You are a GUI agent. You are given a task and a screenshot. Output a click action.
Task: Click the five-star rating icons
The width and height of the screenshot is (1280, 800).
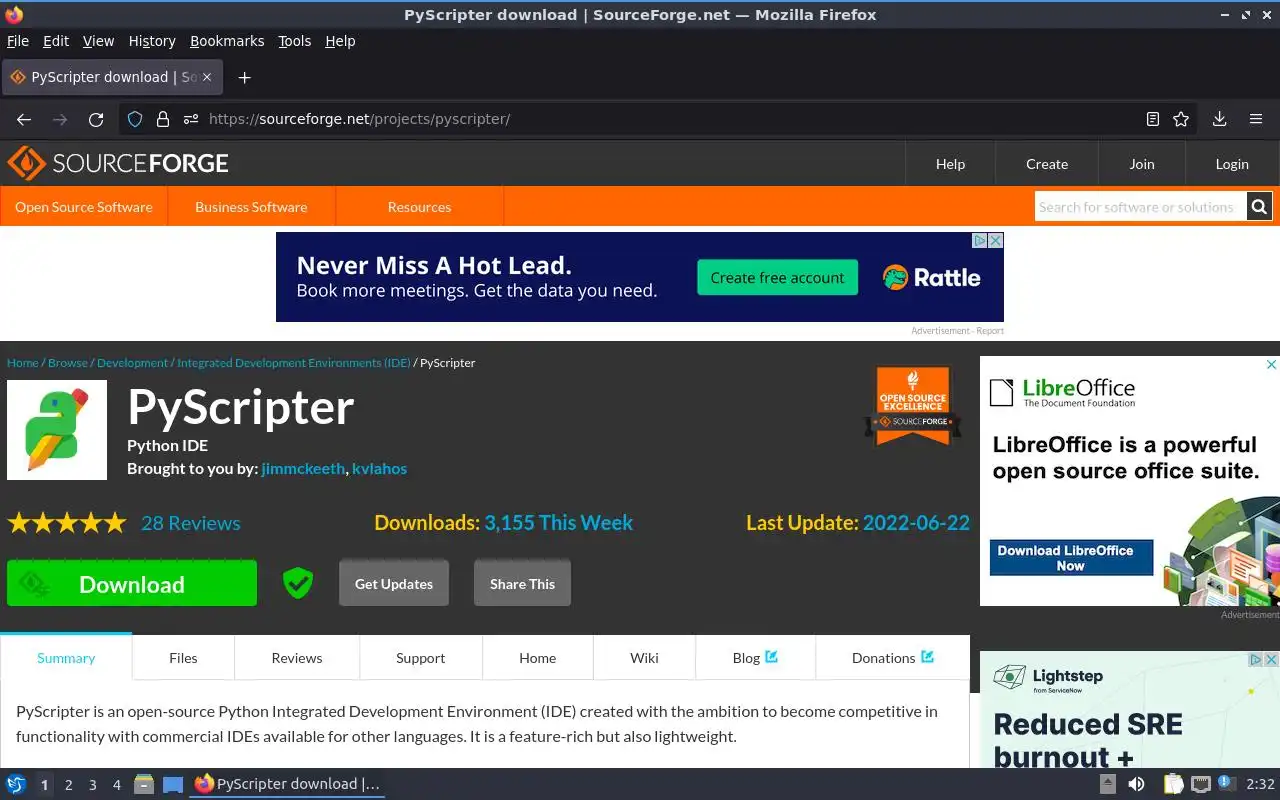(x=67, y=523)
